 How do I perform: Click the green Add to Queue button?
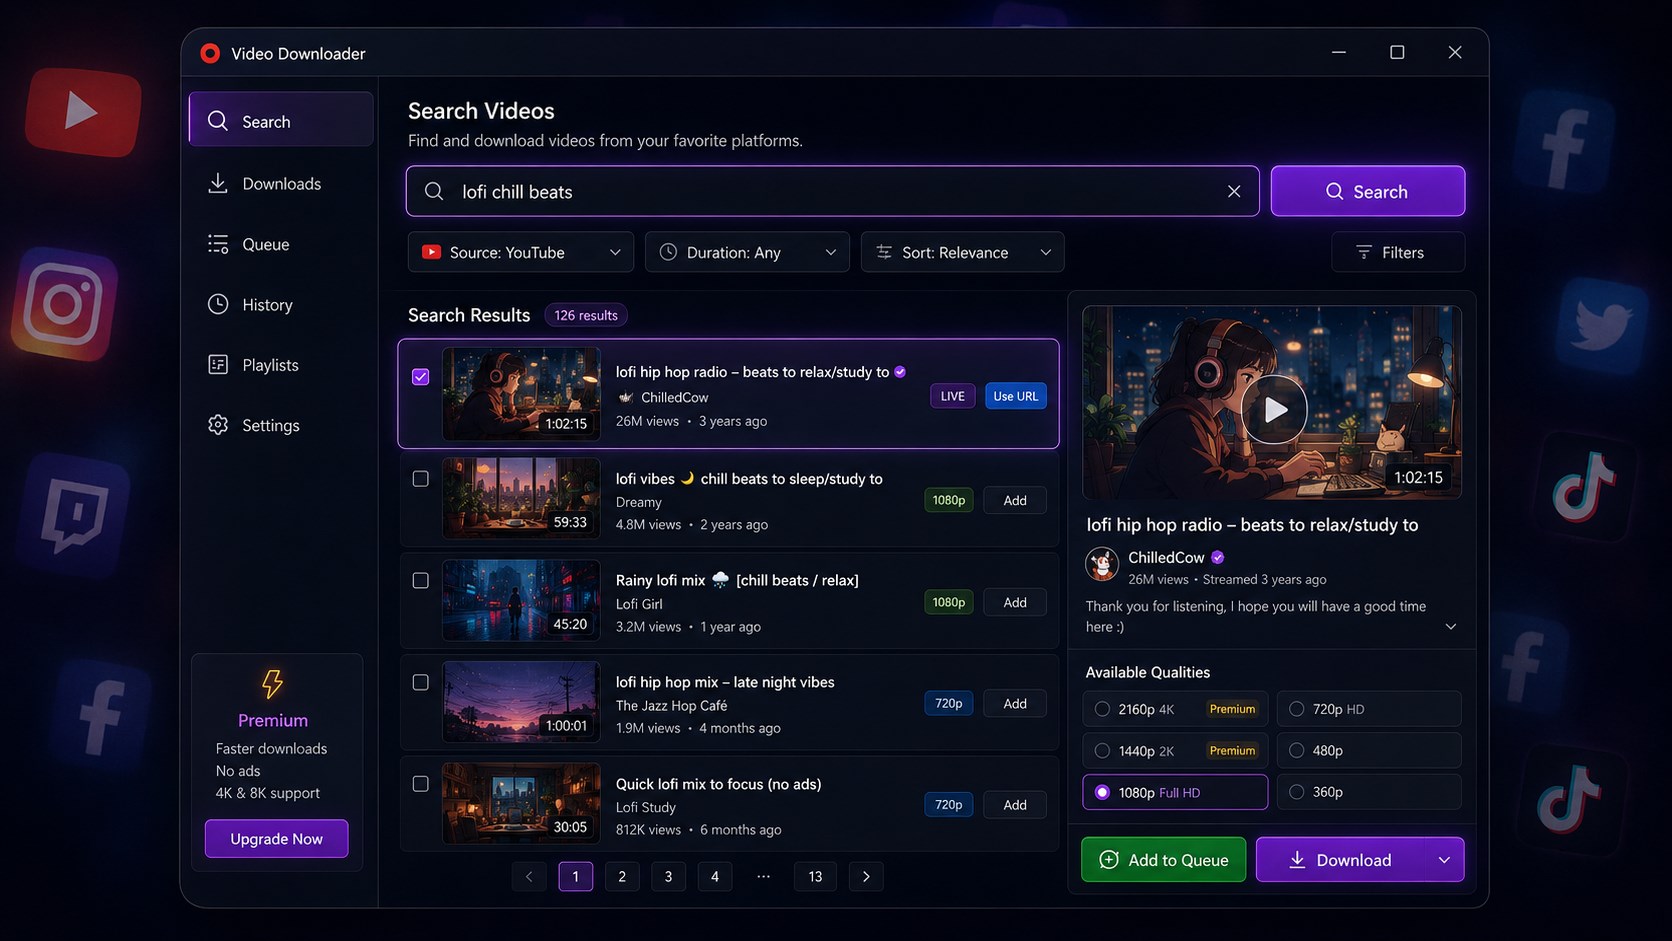1164,860
